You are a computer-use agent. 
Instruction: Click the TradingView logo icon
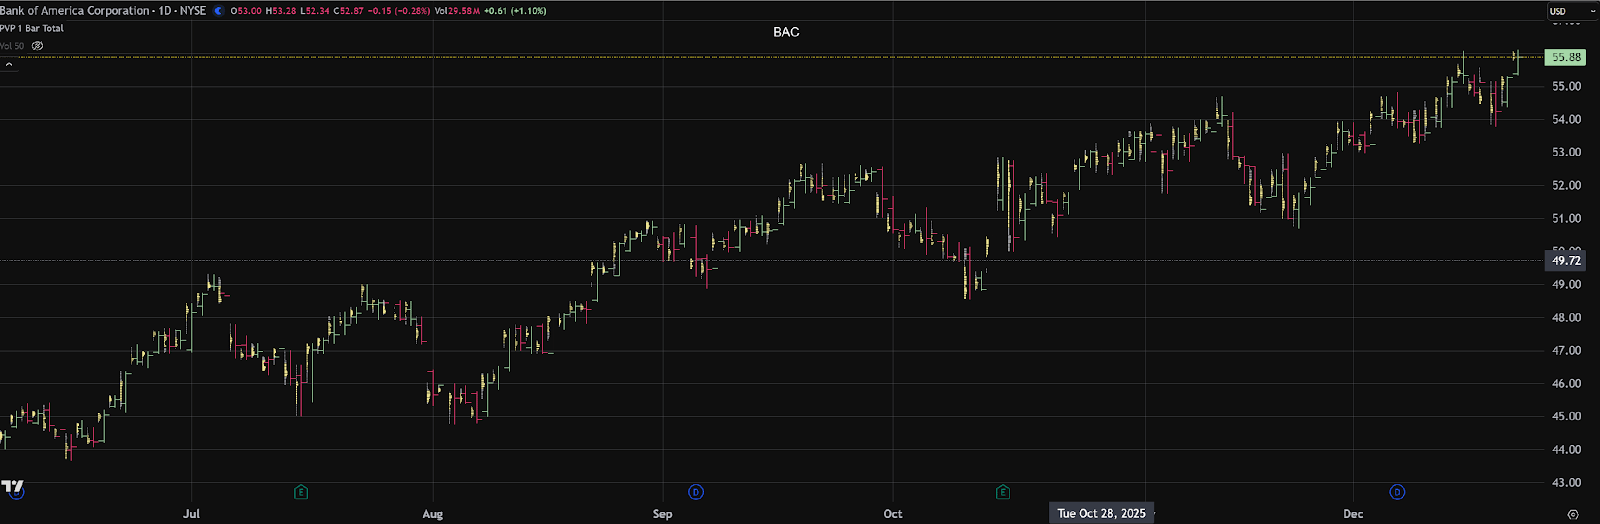coord(12,487)
